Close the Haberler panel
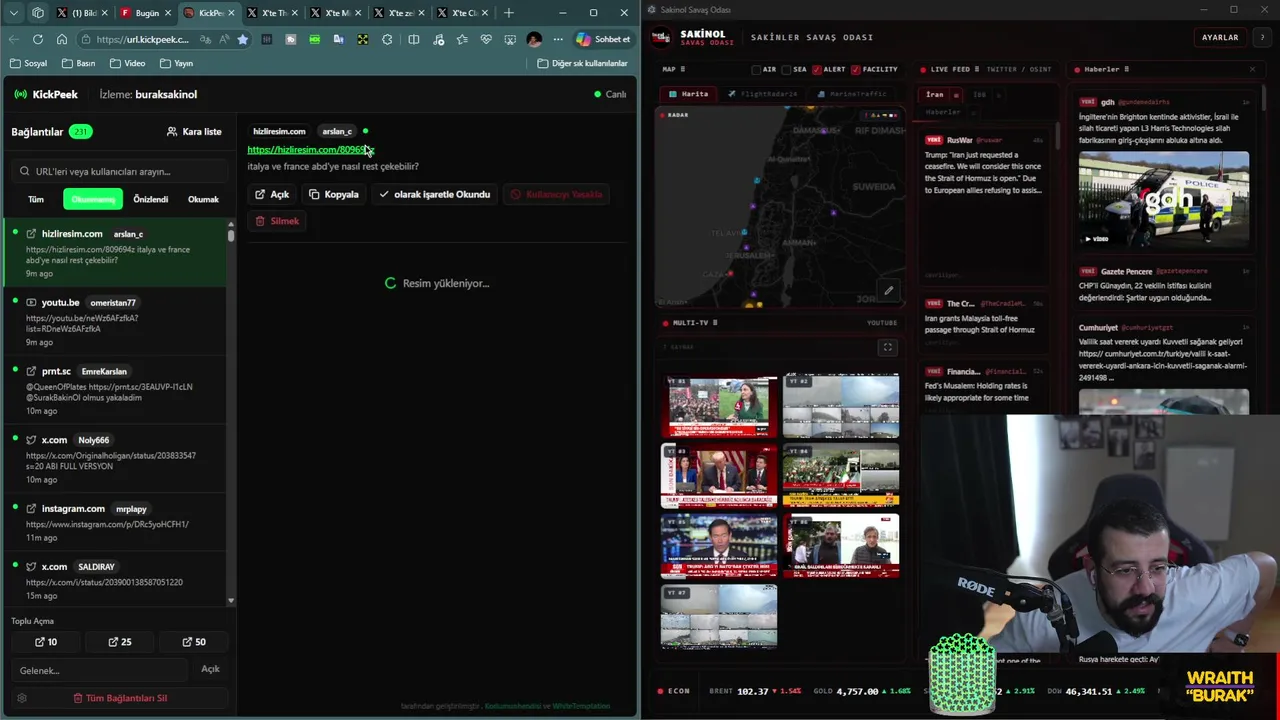Viewport: 1280px width, 720px height. click(1252, 69)
